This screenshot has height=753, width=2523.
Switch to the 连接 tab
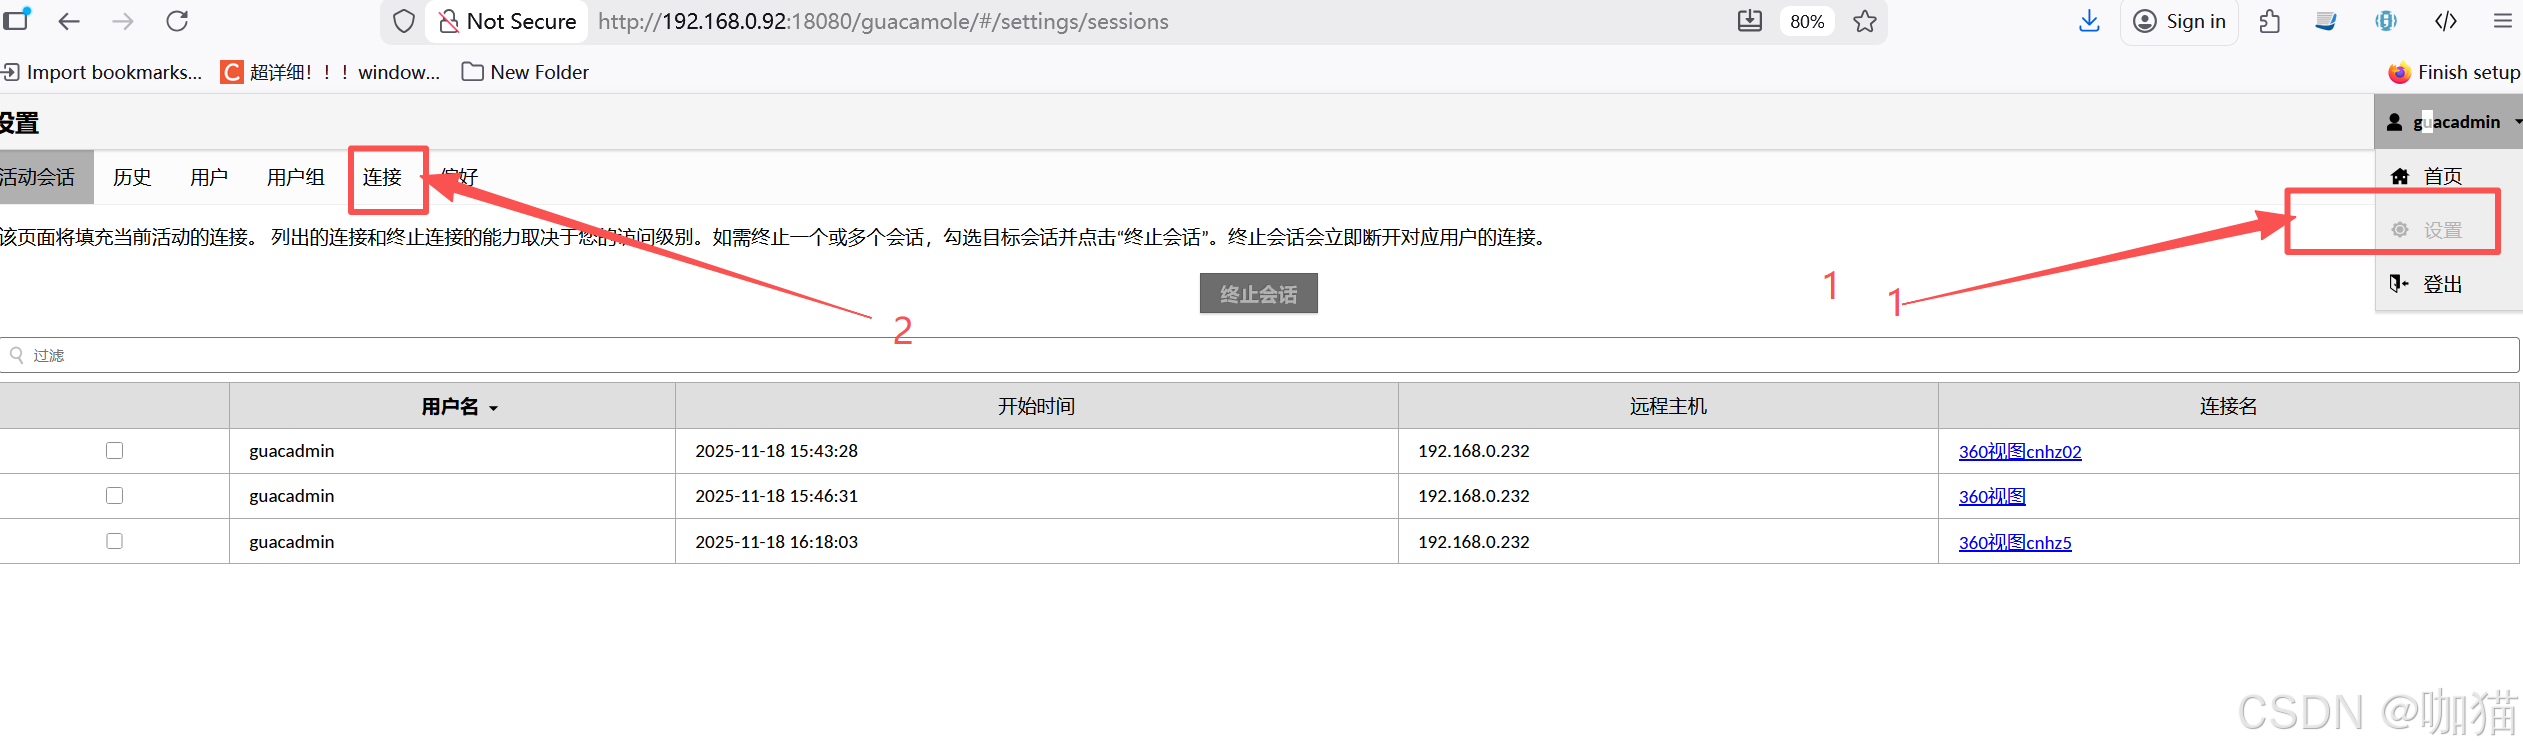382,177
